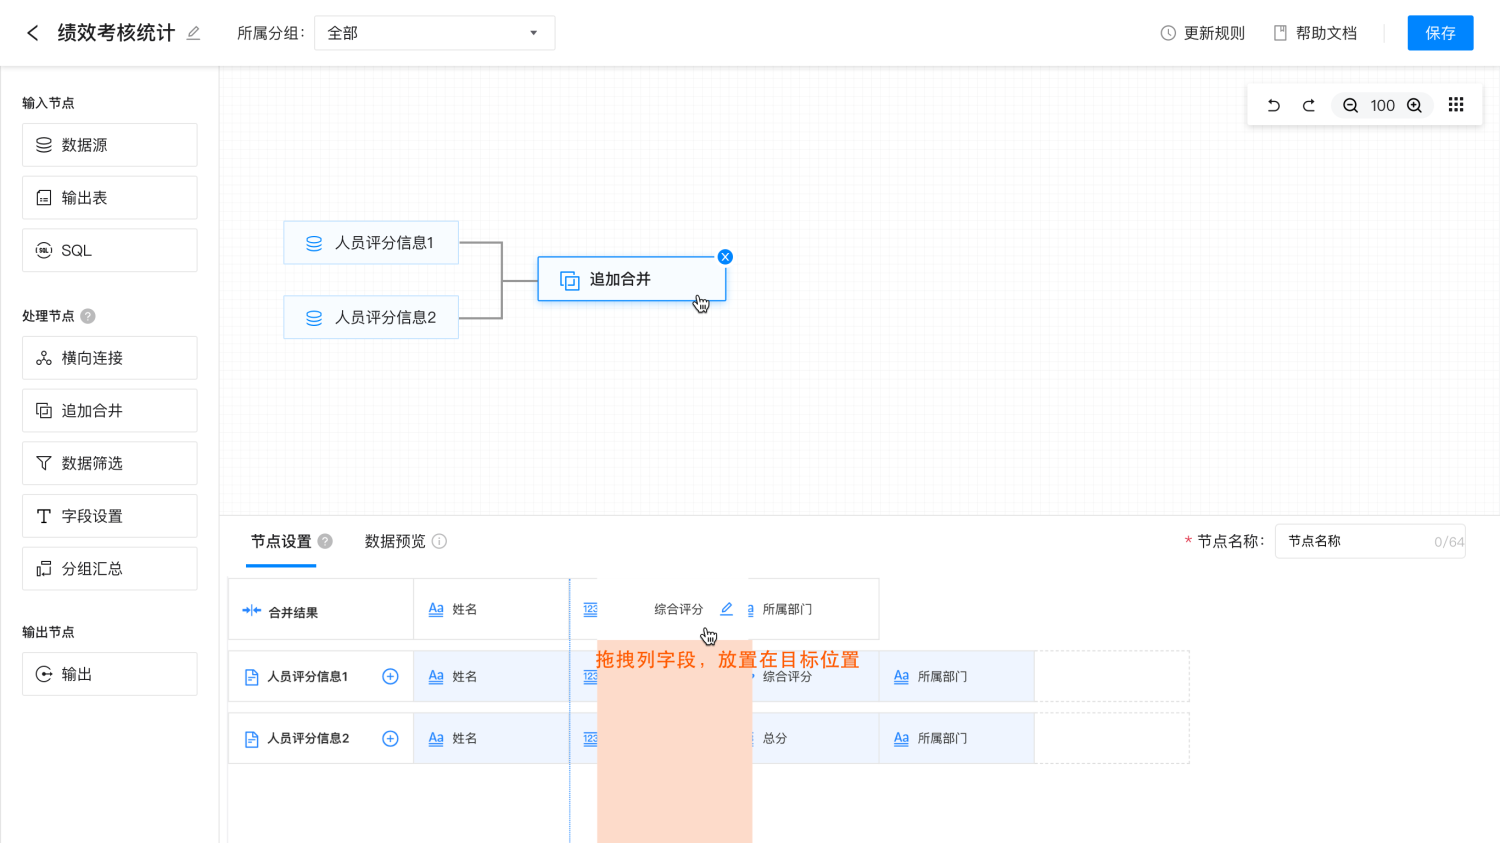The width and height of the screenshot is (1500, 843).
Task: Click the 姓名 field in 合并结果 row
Action: point(491,609)
